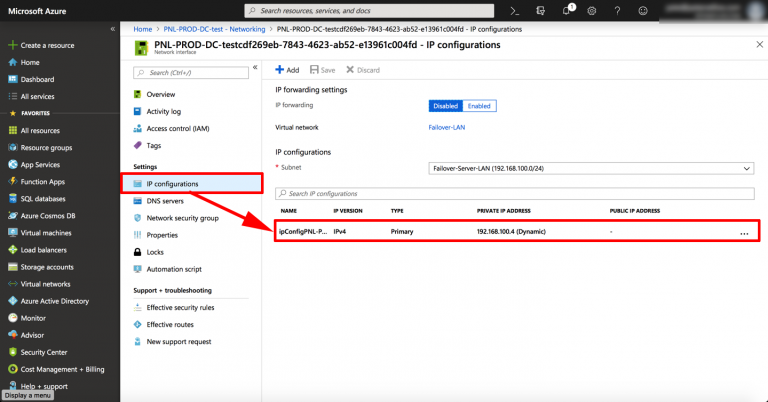Image resolution: width=768 pixels, height=402 pixels.
Task: Sort the table by PRIVATE IP ADDRESS header
Action: [504, 211]
